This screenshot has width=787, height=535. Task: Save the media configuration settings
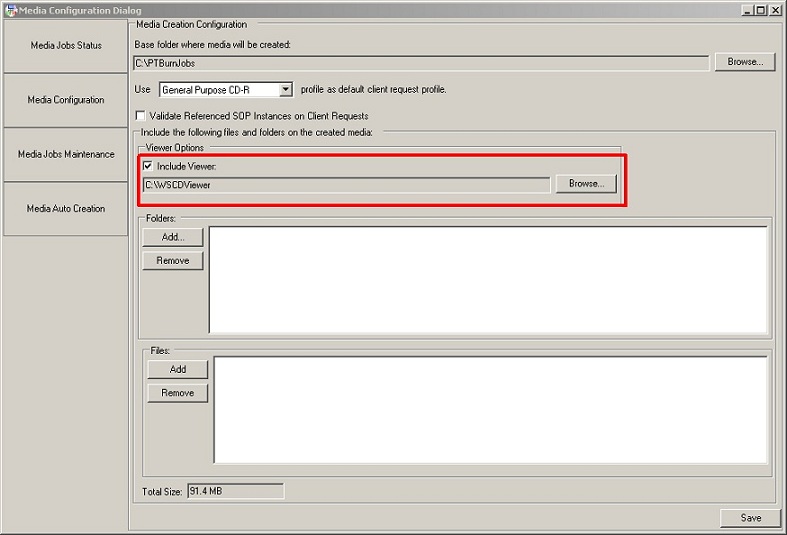click(750, 518)
